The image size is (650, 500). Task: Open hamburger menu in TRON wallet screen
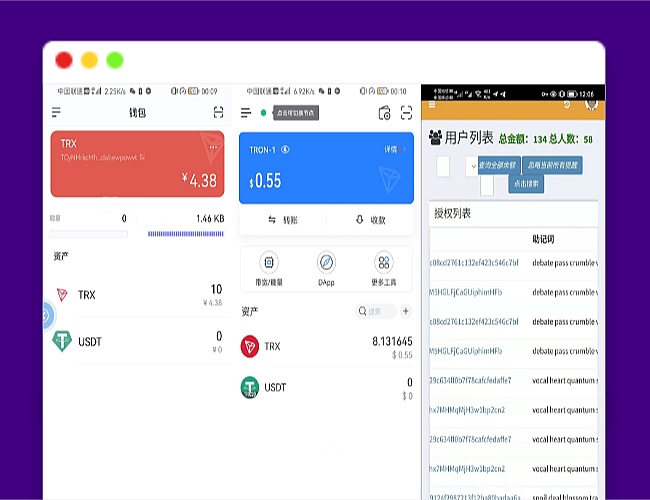coord(247,113)
